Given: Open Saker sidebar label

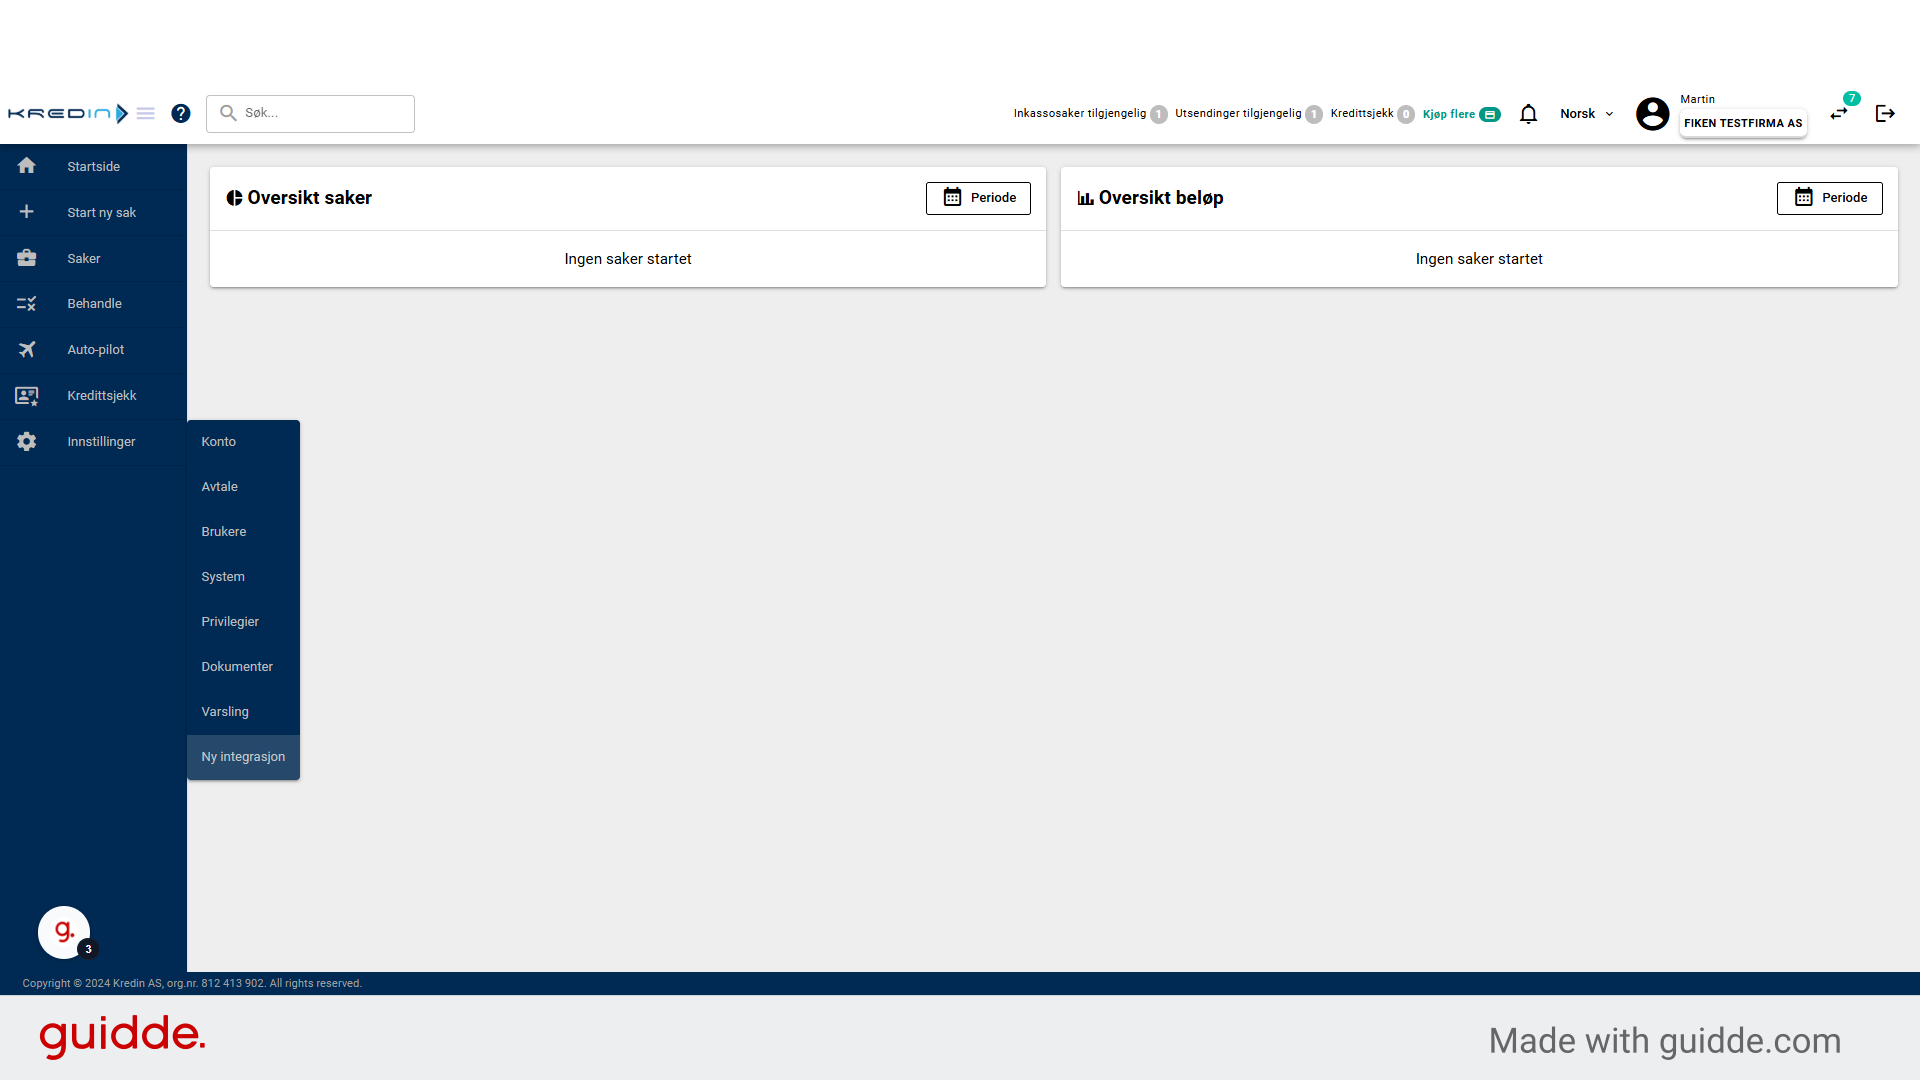Looking at the screenshot, I should click(x=84, y=259).
